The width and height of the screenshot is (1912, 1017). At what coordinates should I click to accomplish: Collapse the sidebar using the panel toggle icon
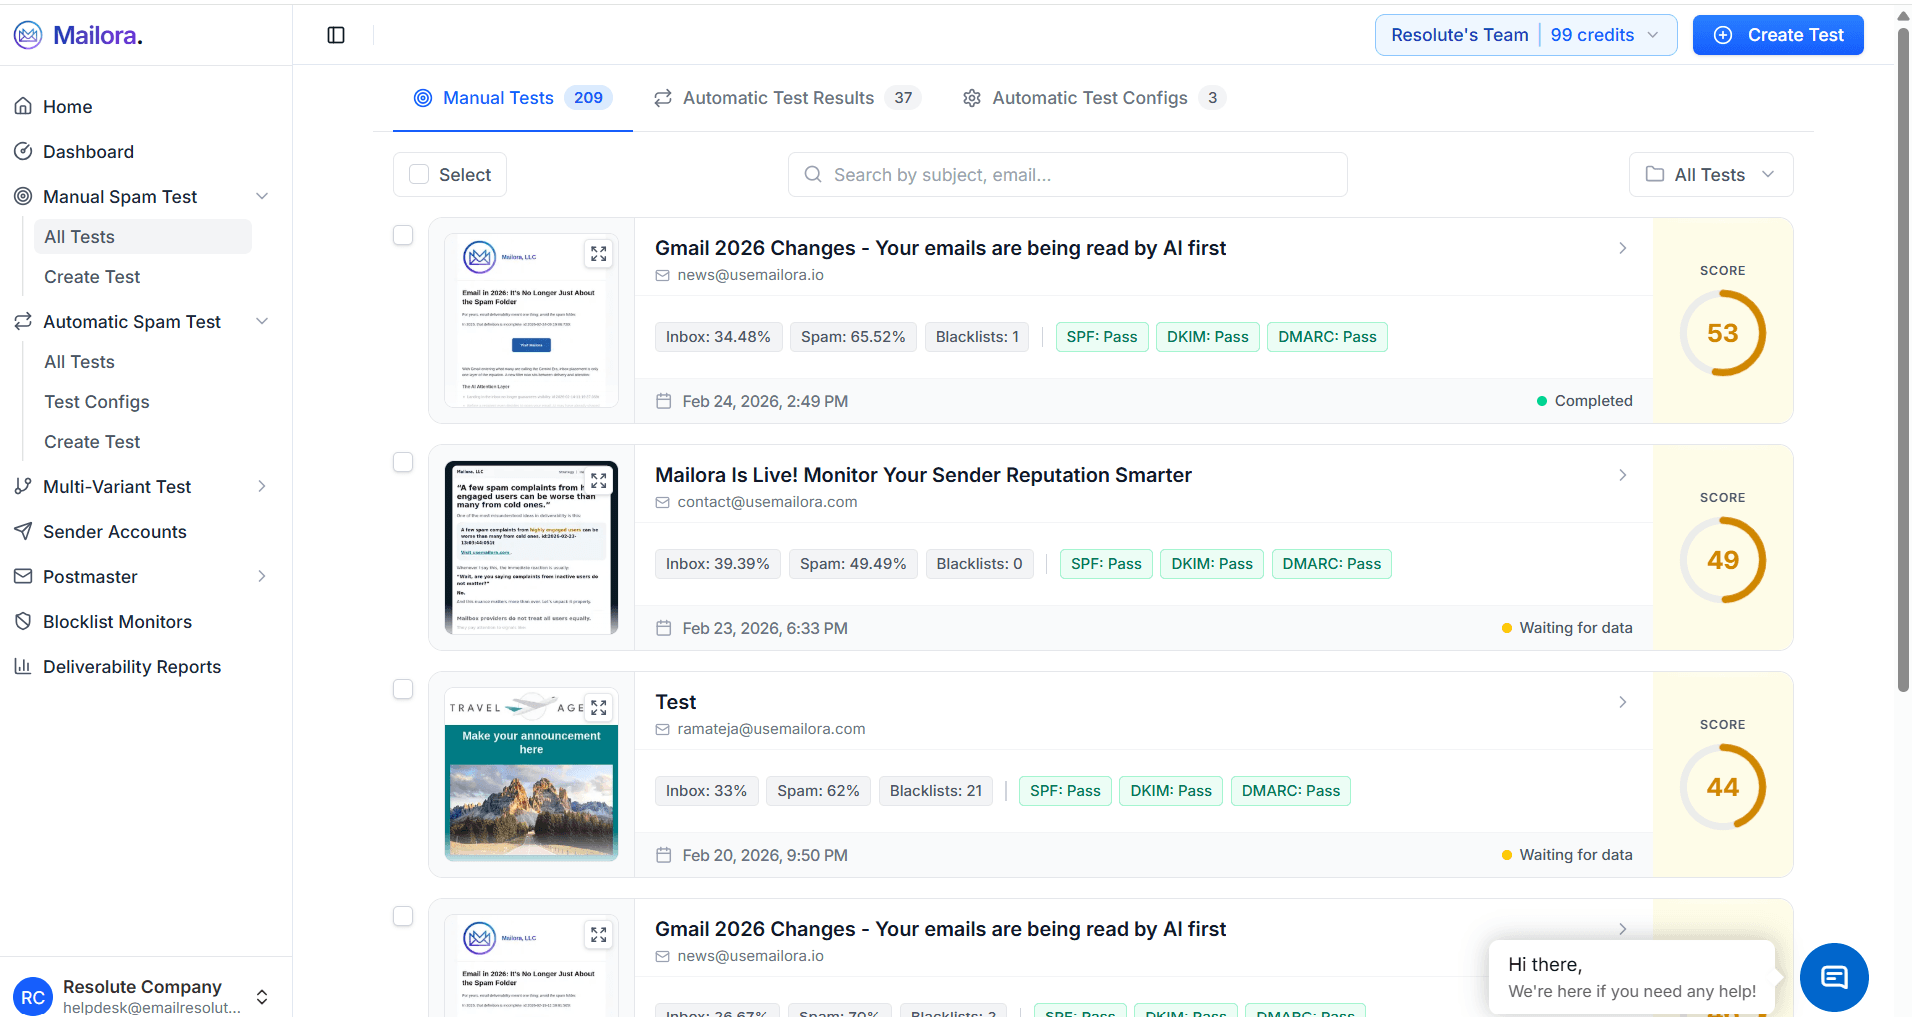[x=335, y=34]
